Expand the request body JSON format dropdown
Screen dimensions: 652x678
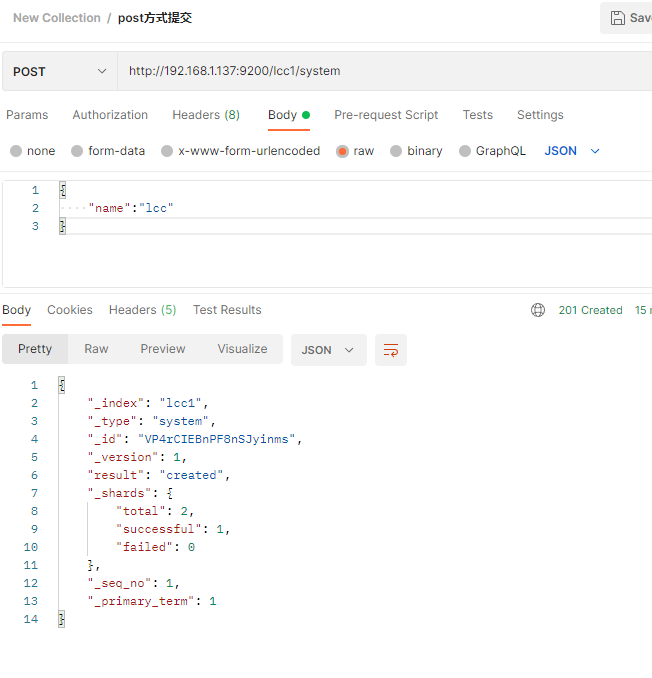click(x=572, y=151)
